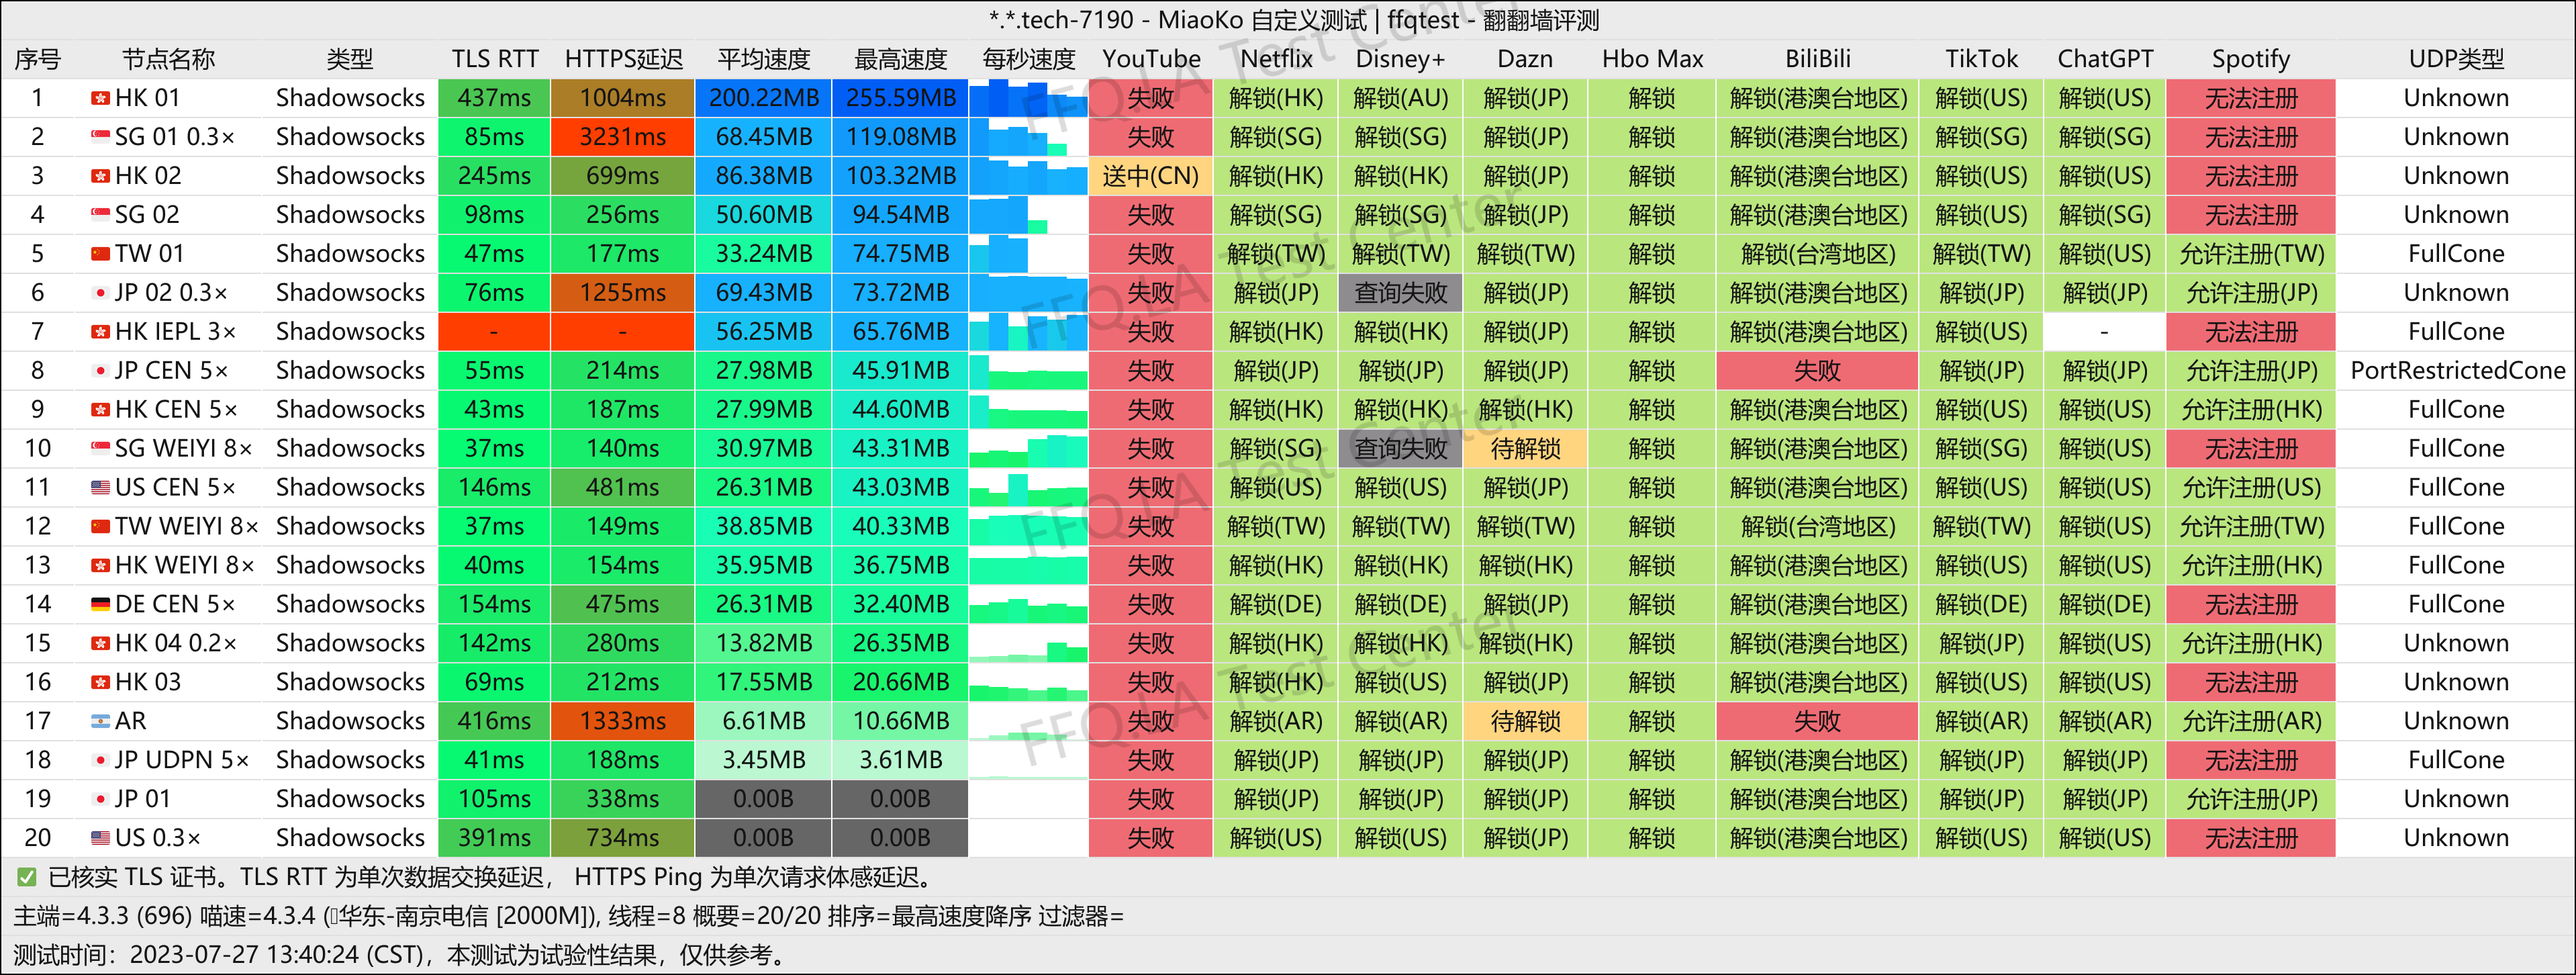Click the Spotify column header

[2250, 59]
